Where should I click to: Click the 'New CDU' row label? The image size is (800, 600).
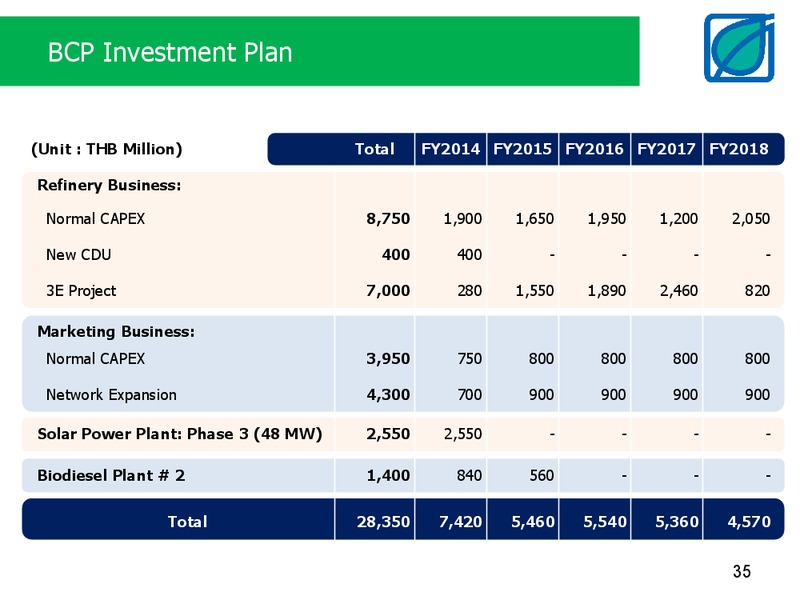coord(79,255)
